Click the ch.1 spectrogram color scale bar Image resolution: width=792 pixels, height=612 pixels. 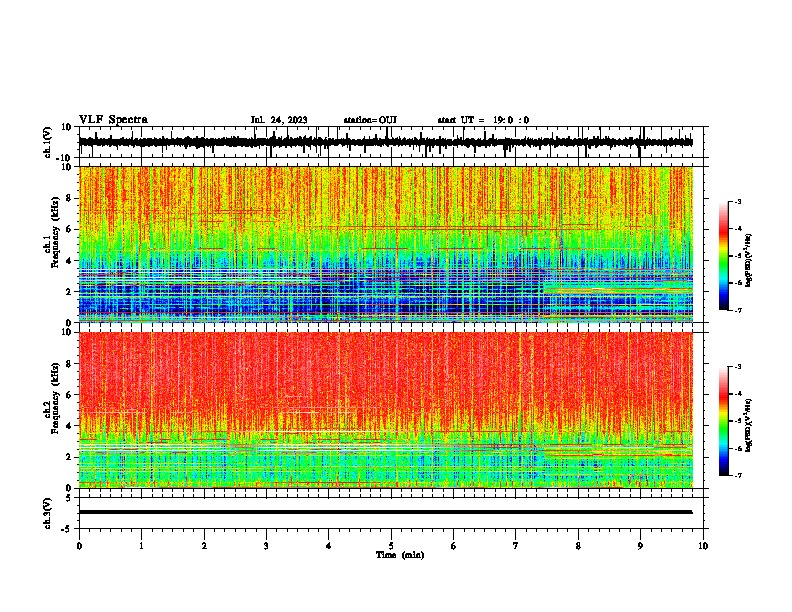(x=724, y=256)
